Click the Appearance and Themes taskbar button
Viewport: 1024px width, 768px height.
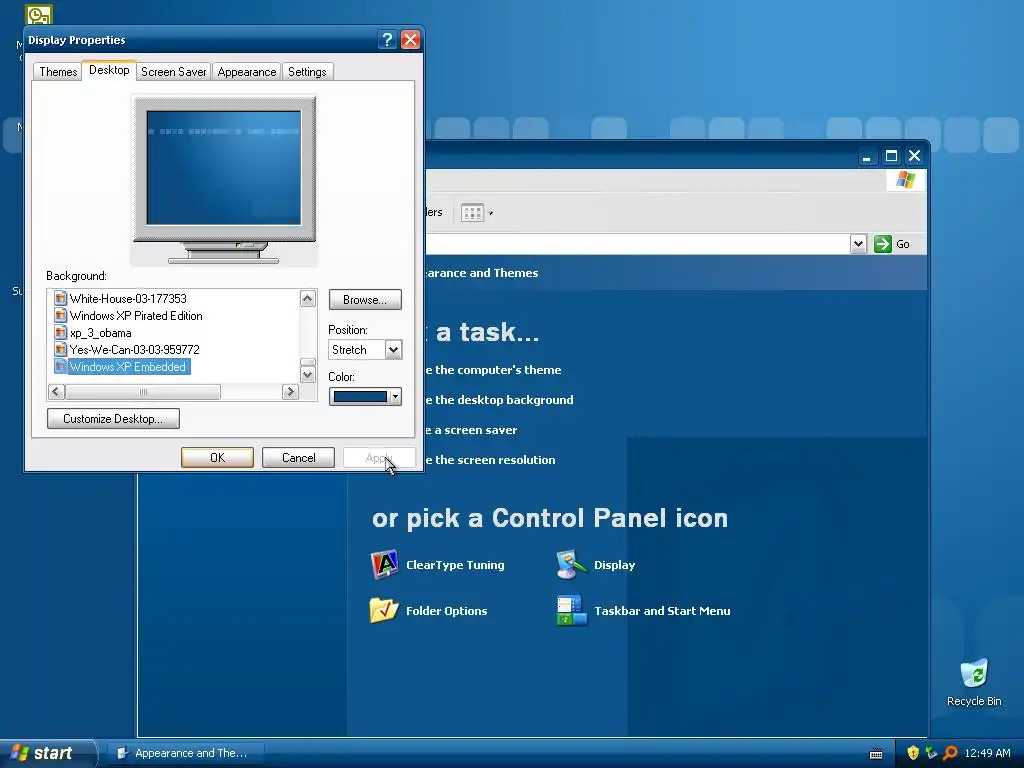click(x=185, y=753)
